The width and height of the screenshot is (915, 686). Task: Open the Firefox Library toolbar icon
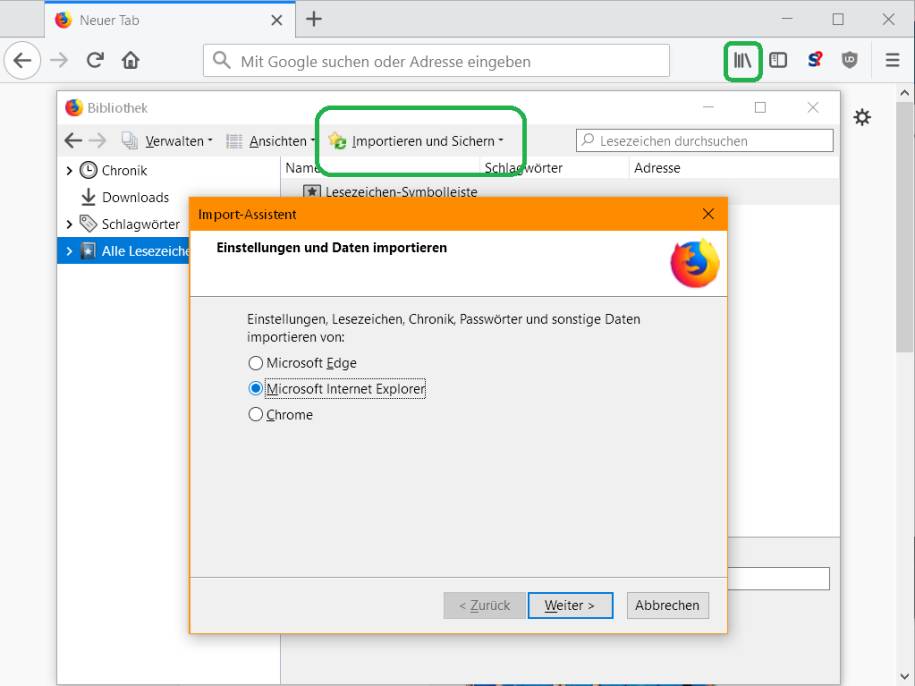[x=742, y=60]
